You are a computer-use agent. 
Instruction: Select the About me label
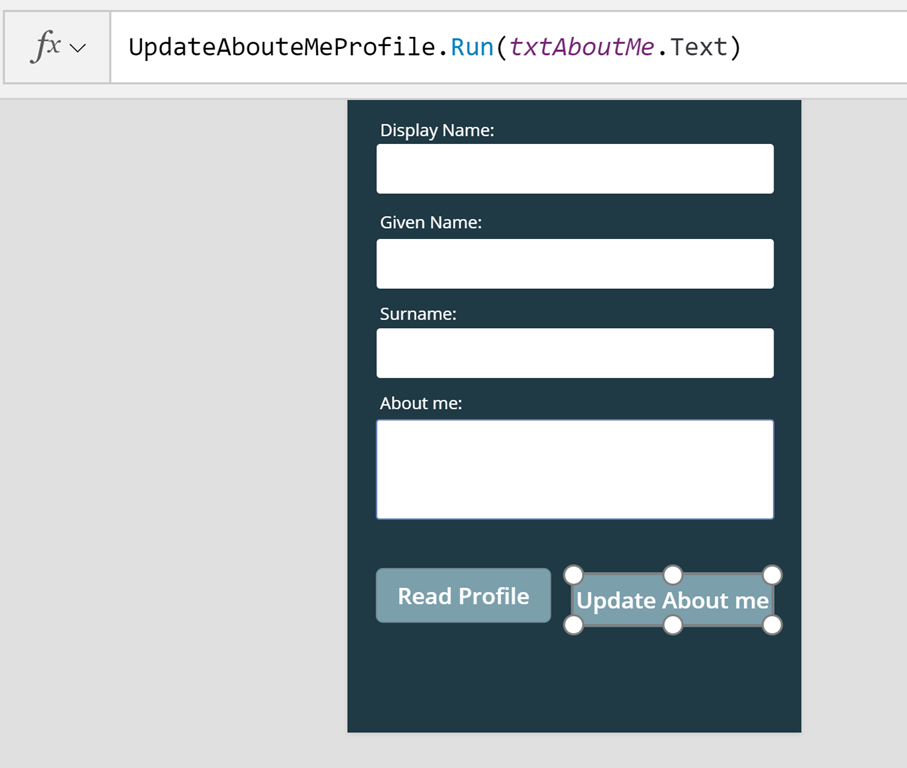421,403
